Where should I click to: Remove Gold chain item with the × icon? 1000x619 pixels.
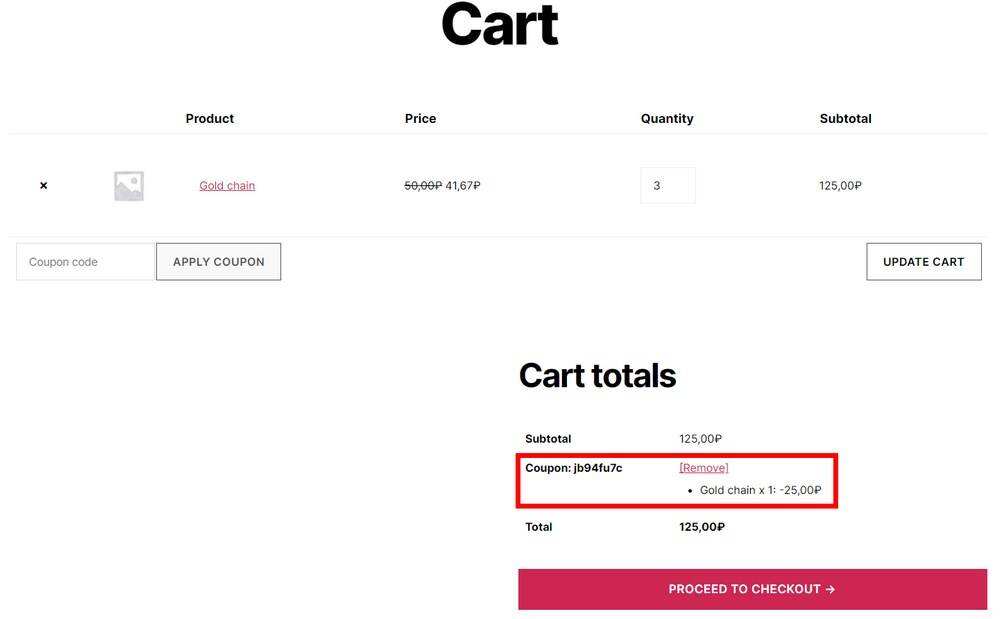[x=43, y=186]
